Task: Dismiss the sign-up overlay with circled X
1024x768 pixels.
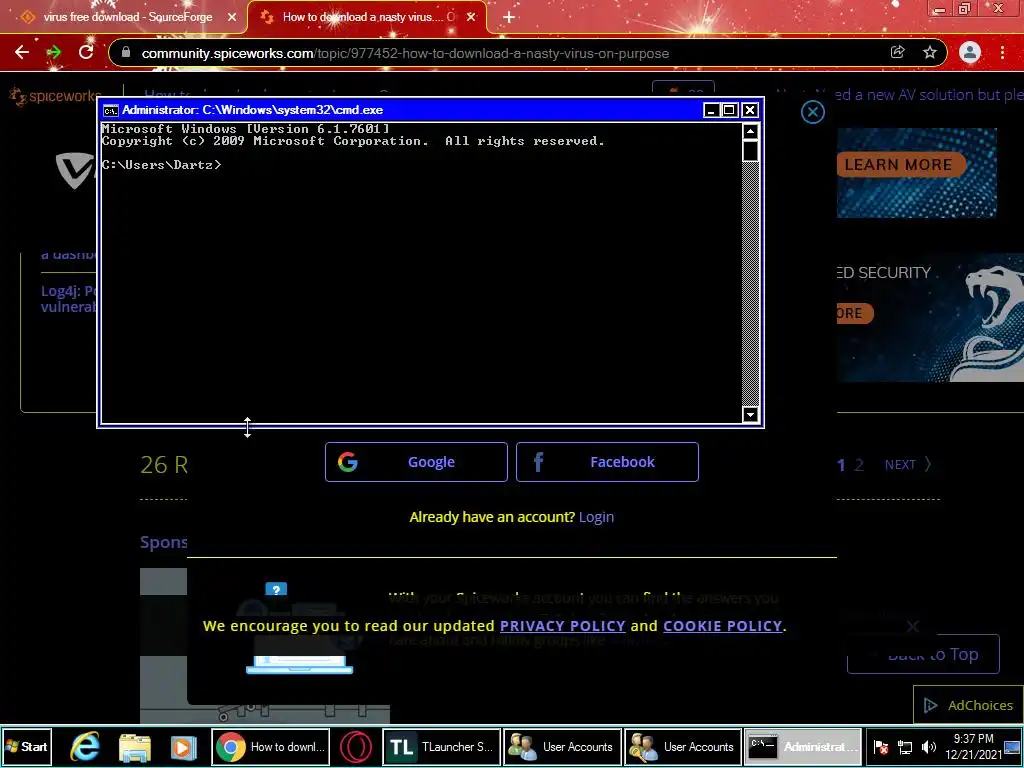Action: tap(812, 112)
